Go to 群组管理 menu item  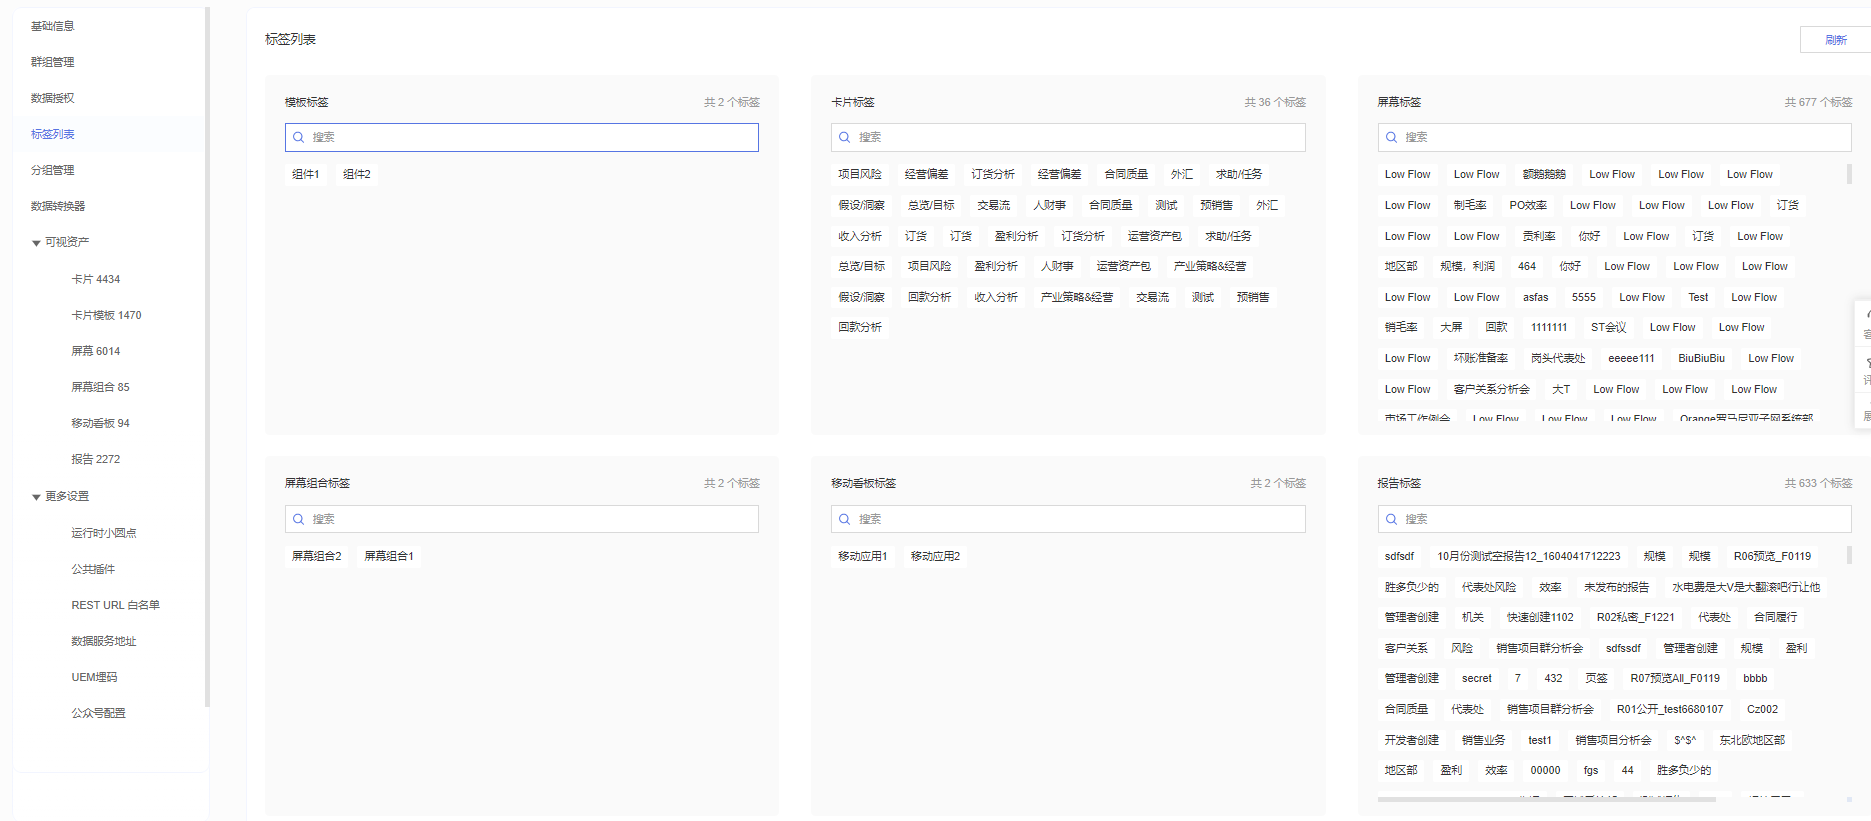(x=53, y=62)
